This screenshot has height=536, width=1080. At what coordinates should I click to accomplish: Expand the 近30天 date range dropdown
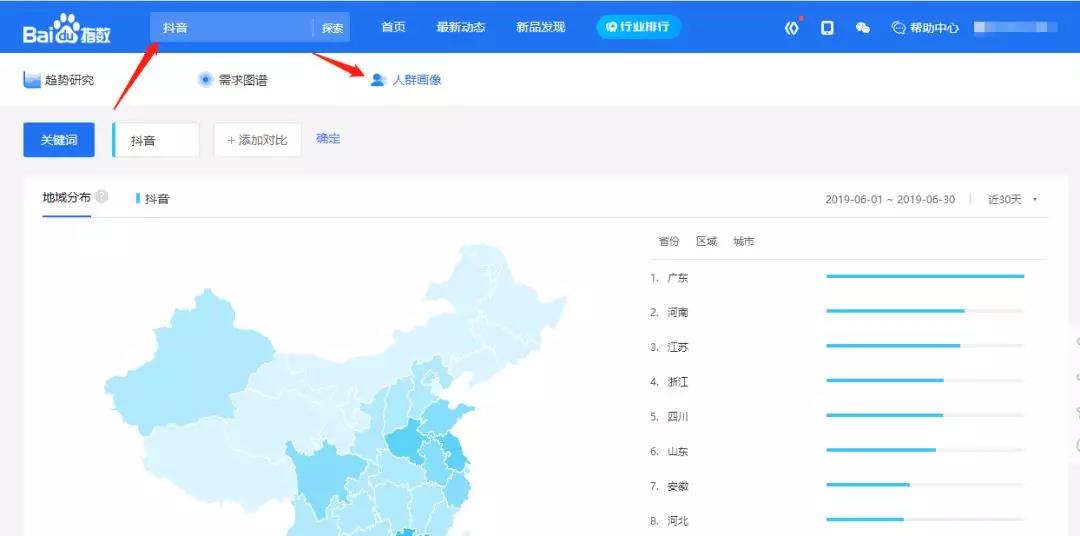pyautogui.click(x=1012, y=199)
